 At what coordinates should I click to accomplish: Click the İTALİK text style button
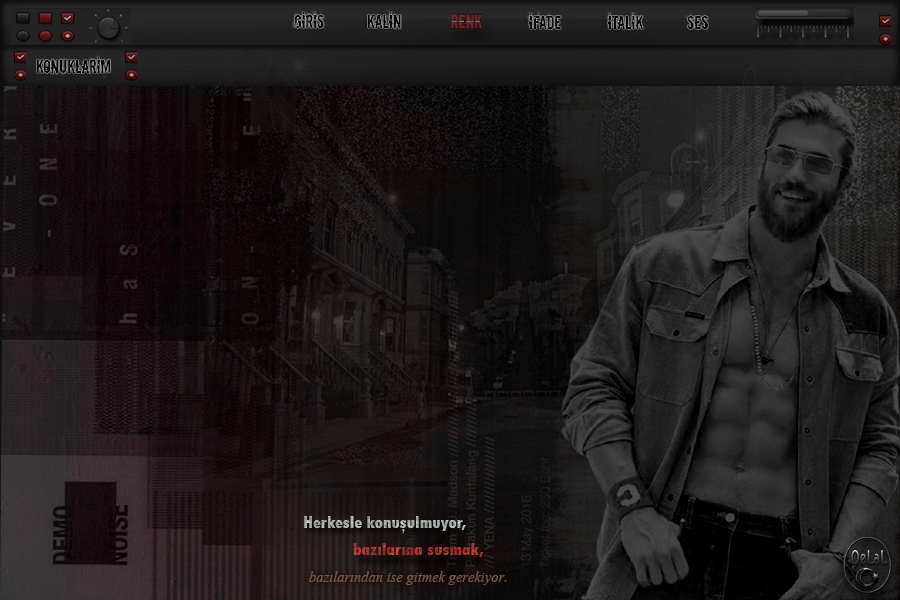point(625,22)
